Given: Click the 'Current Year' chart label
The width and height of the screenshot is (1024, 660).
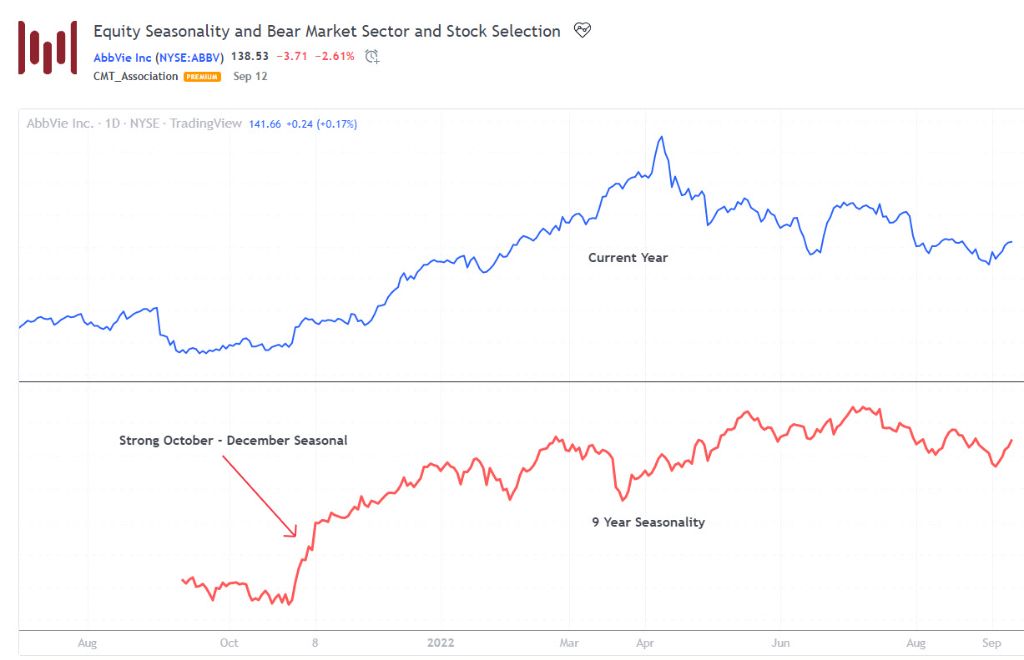Looking at the screenshot, I should 627,258.
